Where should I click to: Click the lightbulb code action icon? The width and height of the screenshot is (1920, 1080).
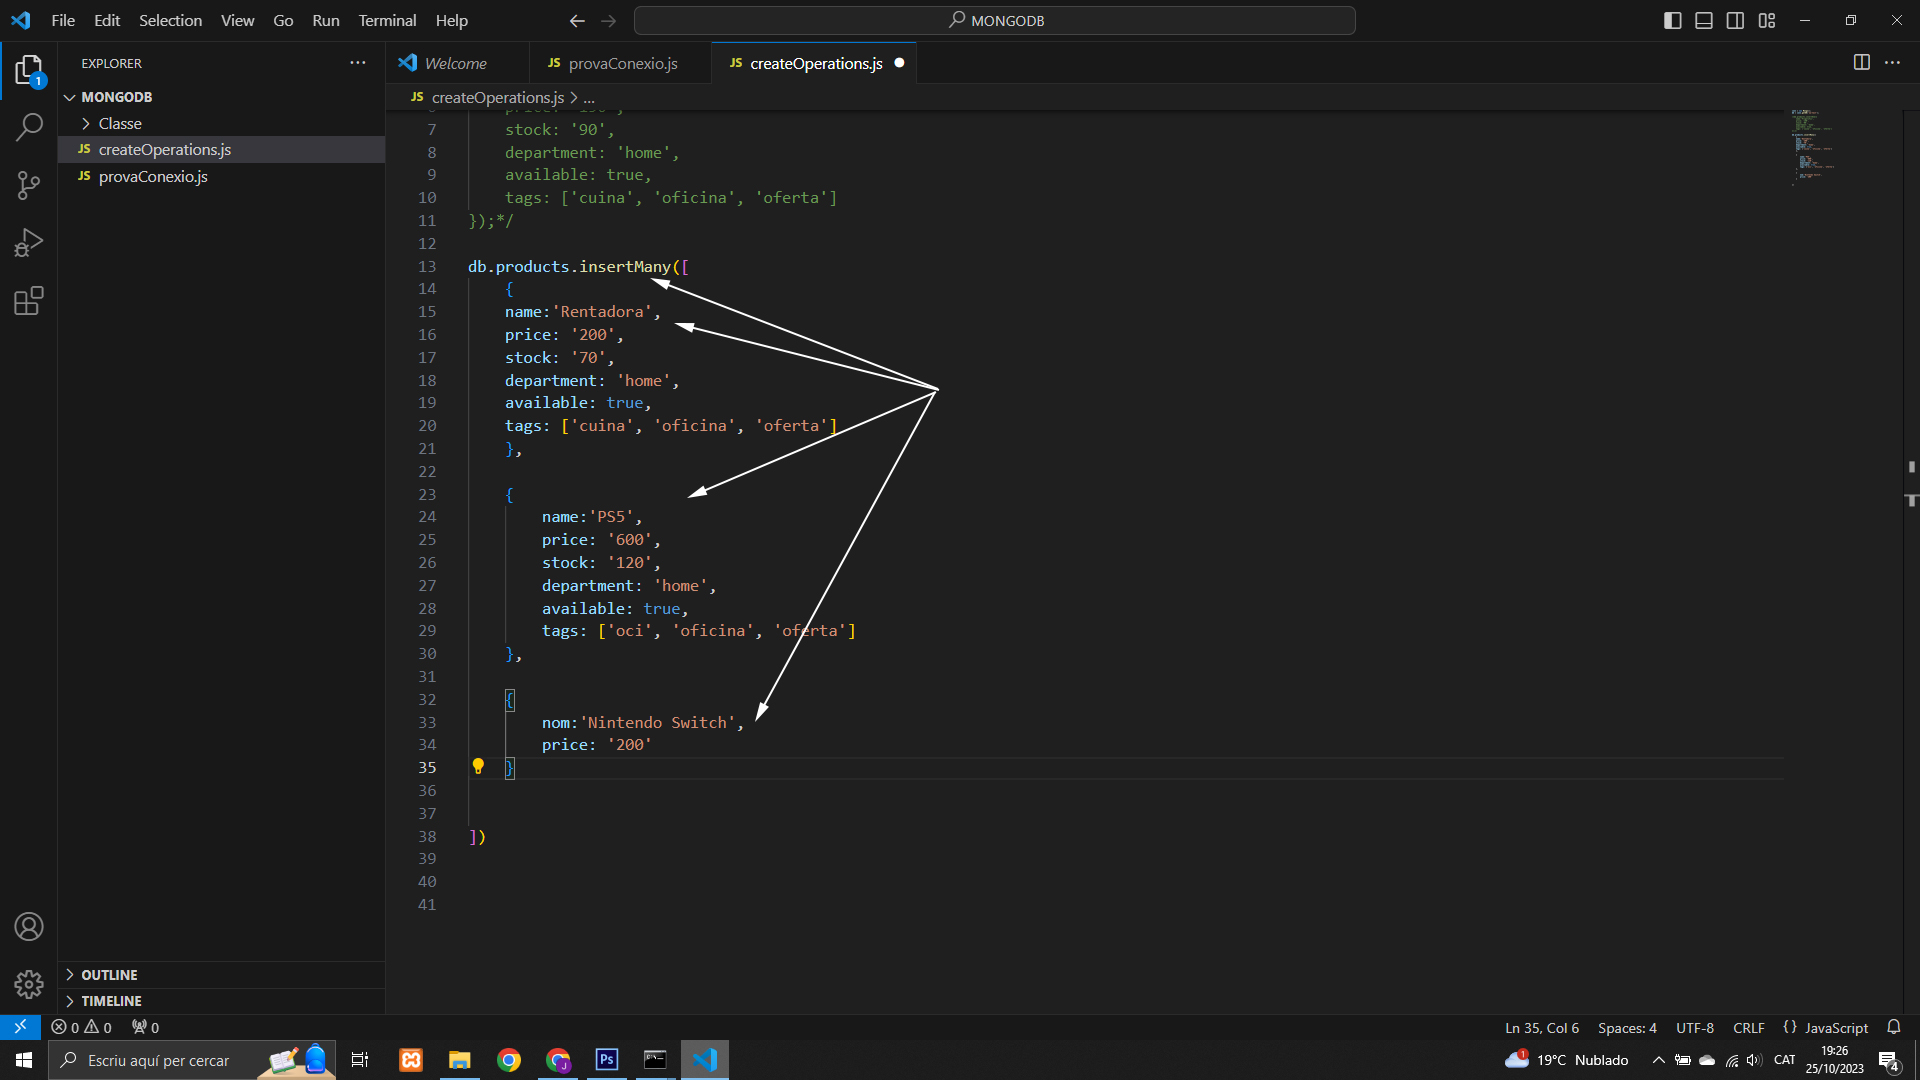(x=478, y=766)
